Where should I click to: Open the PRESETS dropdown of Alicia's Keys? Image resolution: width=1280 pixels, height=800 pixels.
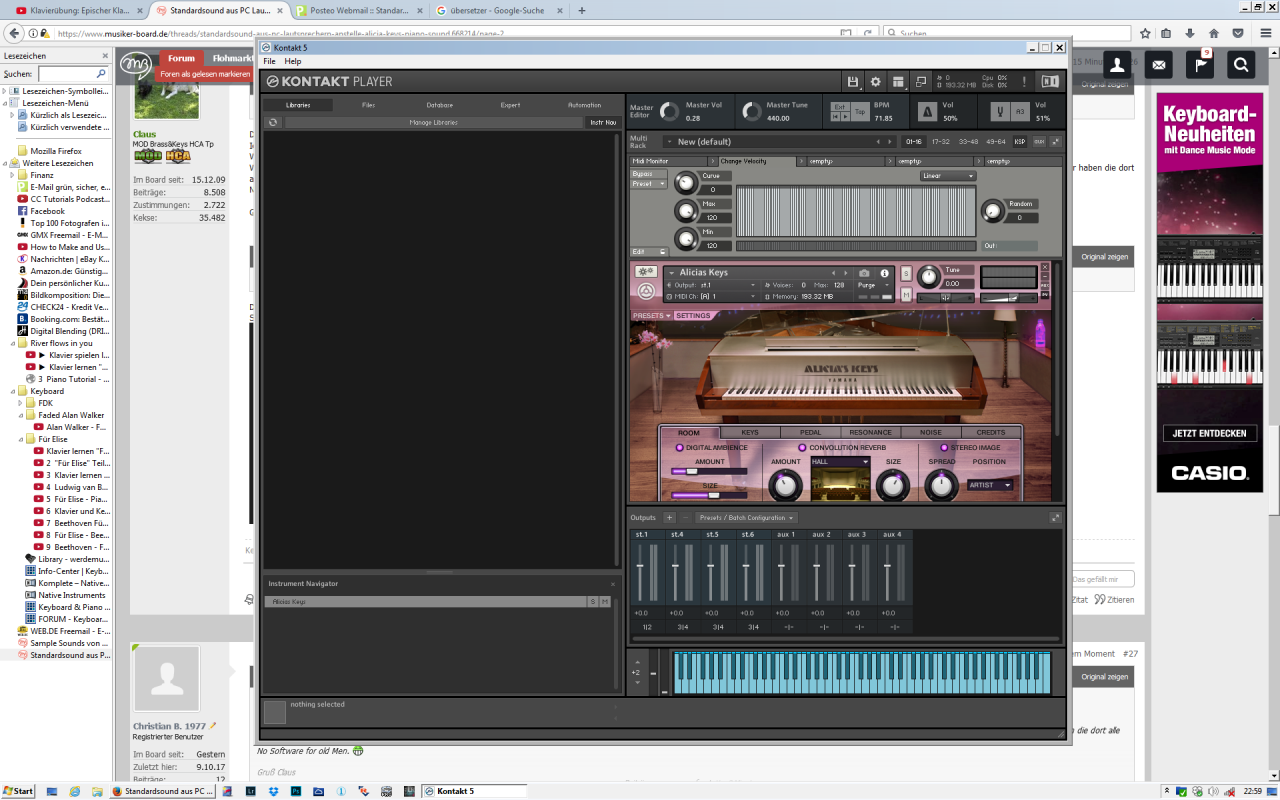(x=651, y=316)
